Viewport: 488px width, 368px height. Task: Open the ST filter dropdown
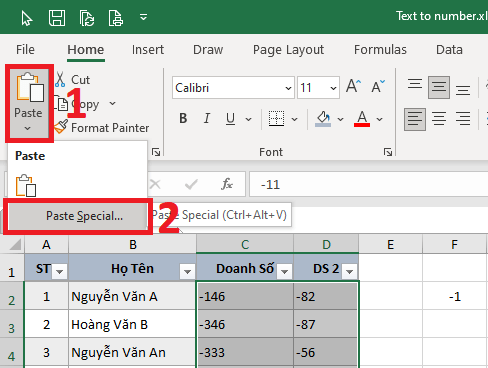pyautogui.click(x=60, y=272)
